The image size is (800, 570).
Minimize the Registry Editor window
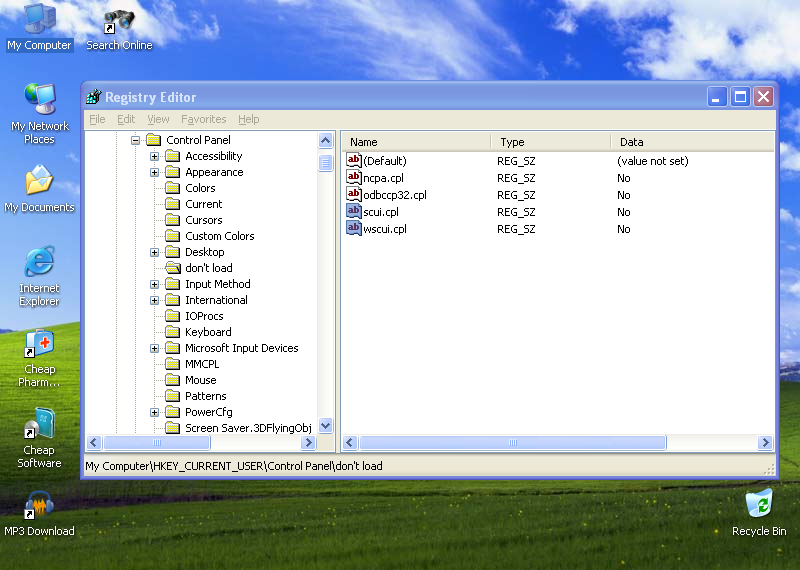717,96
